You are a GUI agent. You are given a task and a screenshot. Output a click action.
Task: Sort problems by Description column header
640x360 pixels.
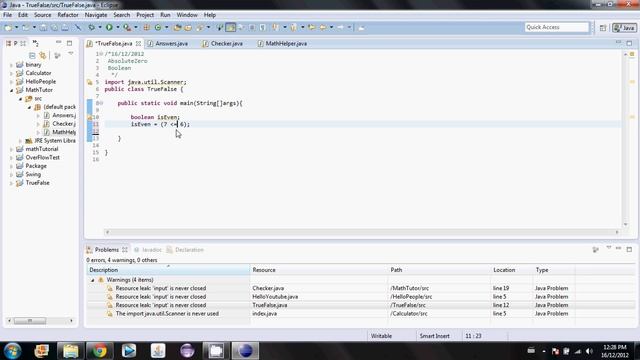tap(168, 270)
